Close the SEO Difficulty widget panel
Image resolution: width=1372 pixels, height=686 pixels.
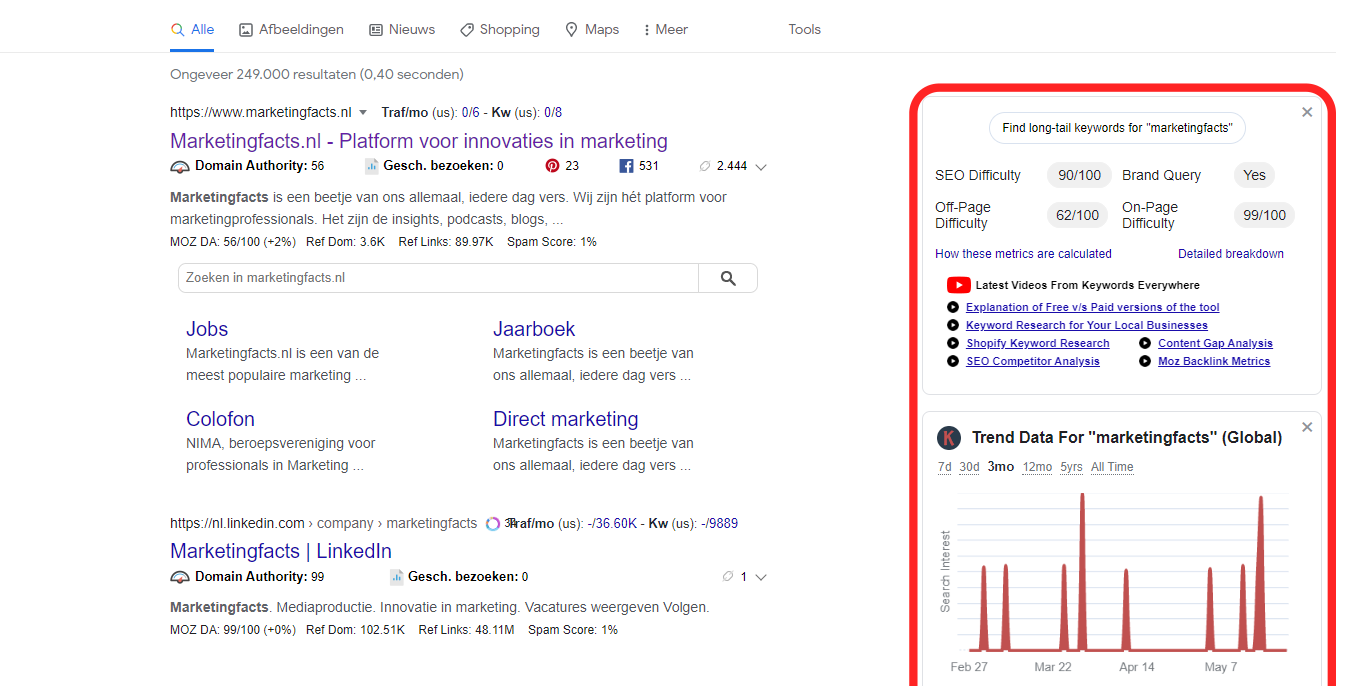pos(1307,112)
